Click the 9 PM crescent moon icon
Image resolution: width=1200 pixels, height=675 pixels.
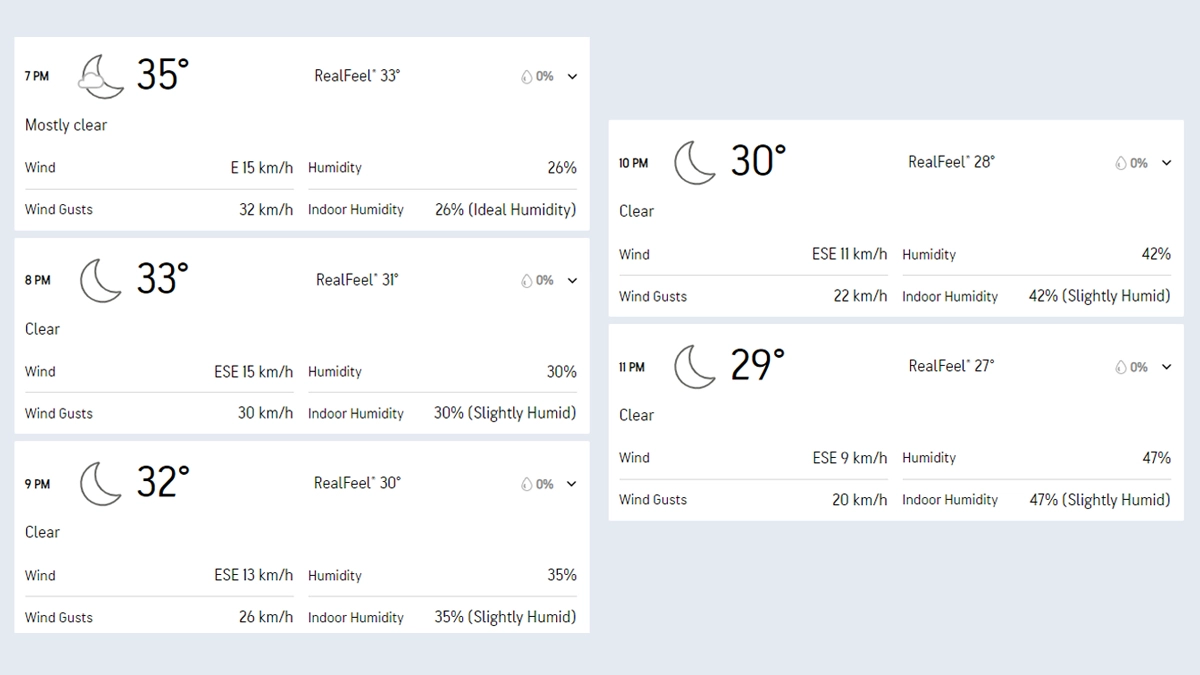tap(101, 484)
